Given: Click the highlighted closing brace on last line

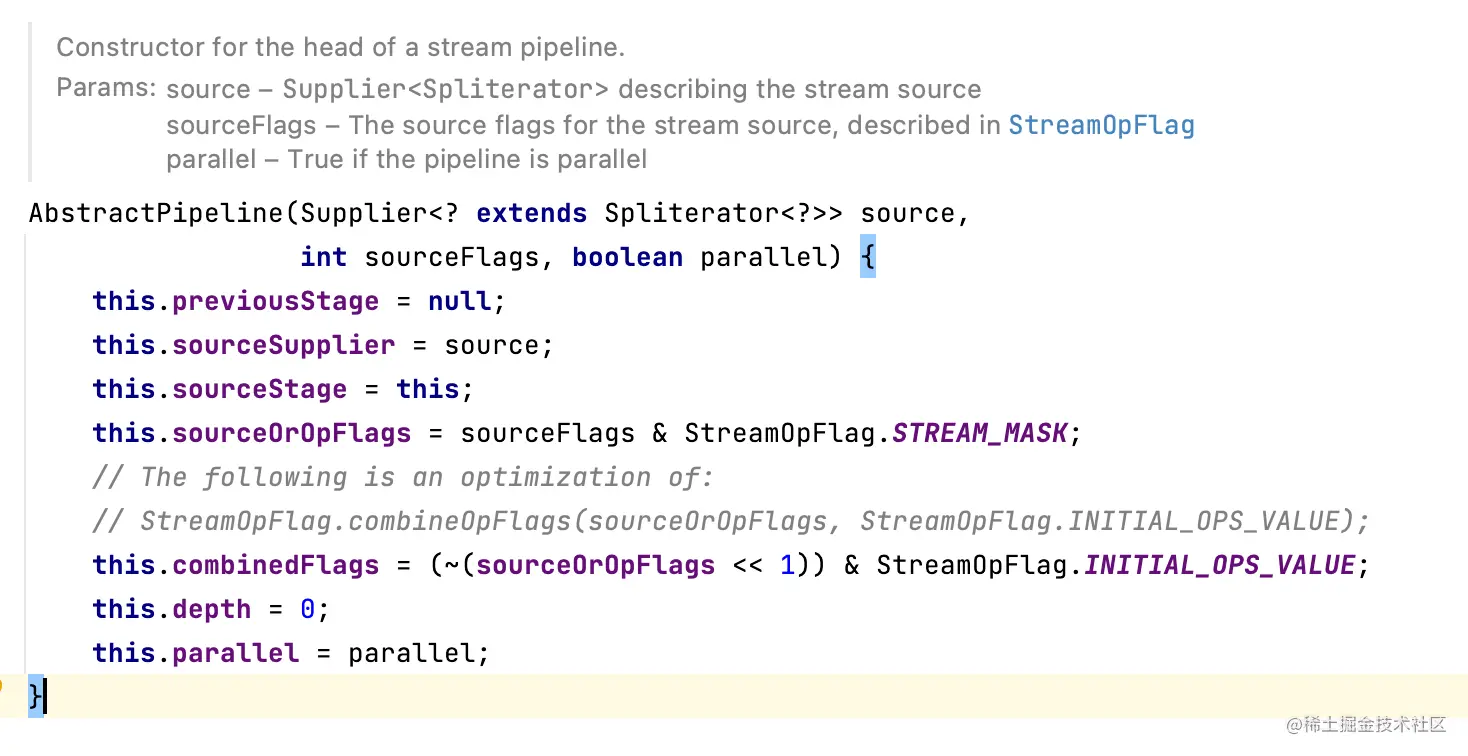Looking at the screenshot, I should click(x=36, y=696).
